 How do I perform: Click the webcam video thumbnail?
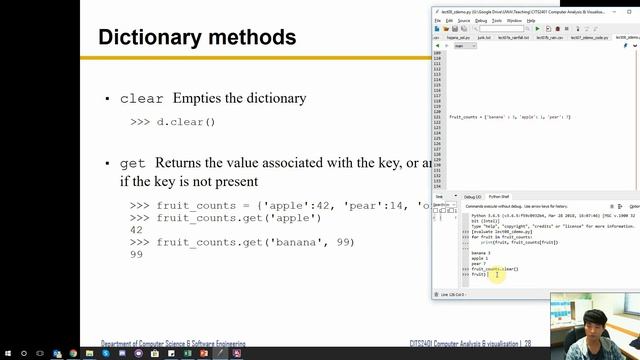coord(595,326)
